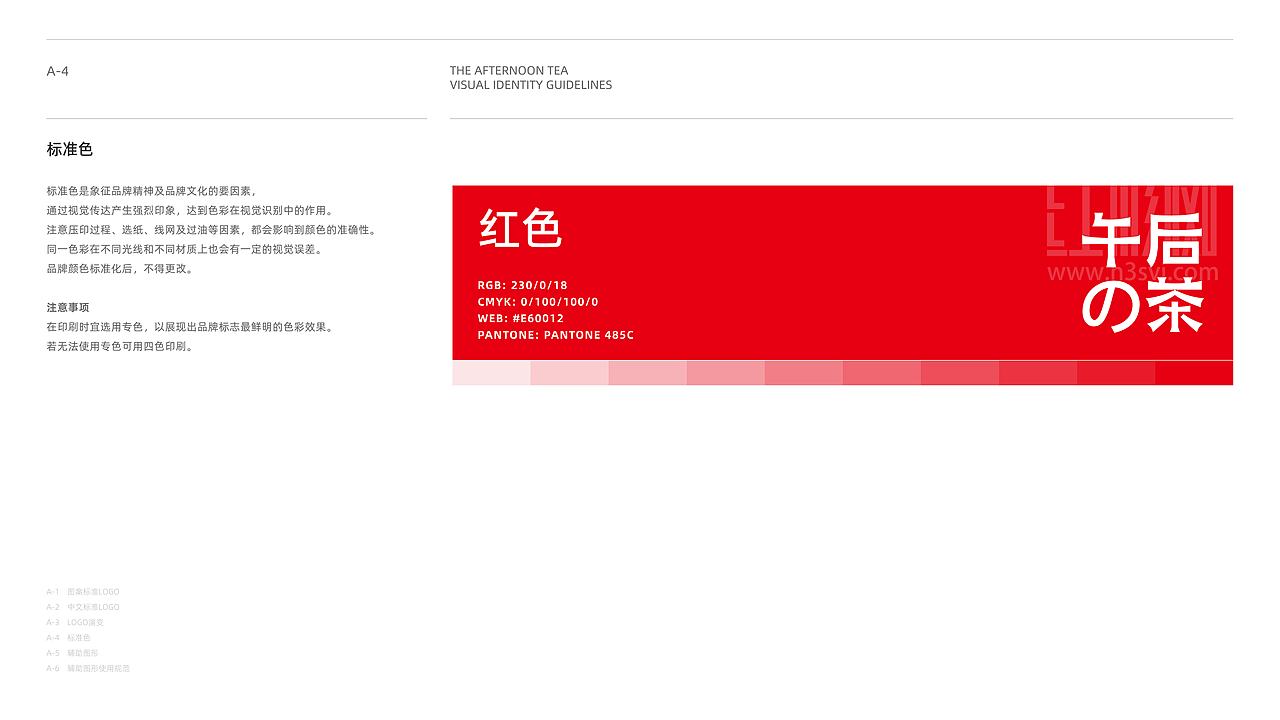Open index entry A-5 辅助图形

coord(72,652)
